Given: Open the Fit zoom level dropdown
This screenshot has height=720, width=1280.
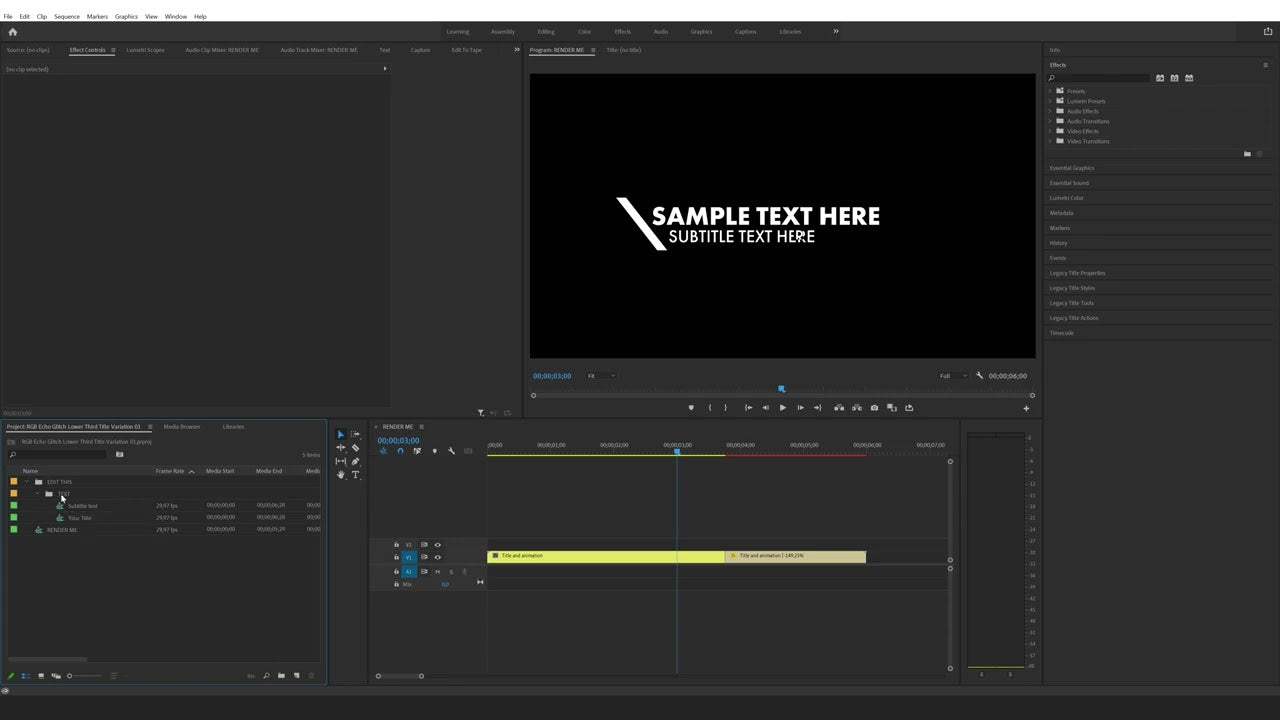Looking at the screenshot, I should tap(600, 376).
